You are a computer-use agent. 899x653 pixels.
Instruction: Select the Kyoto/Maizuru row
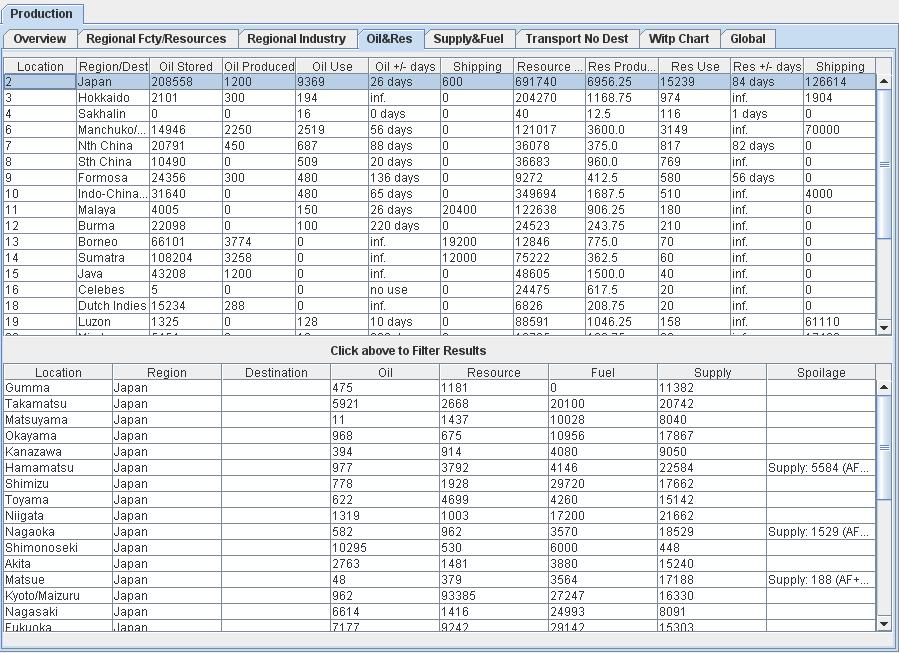click(440, 597)
